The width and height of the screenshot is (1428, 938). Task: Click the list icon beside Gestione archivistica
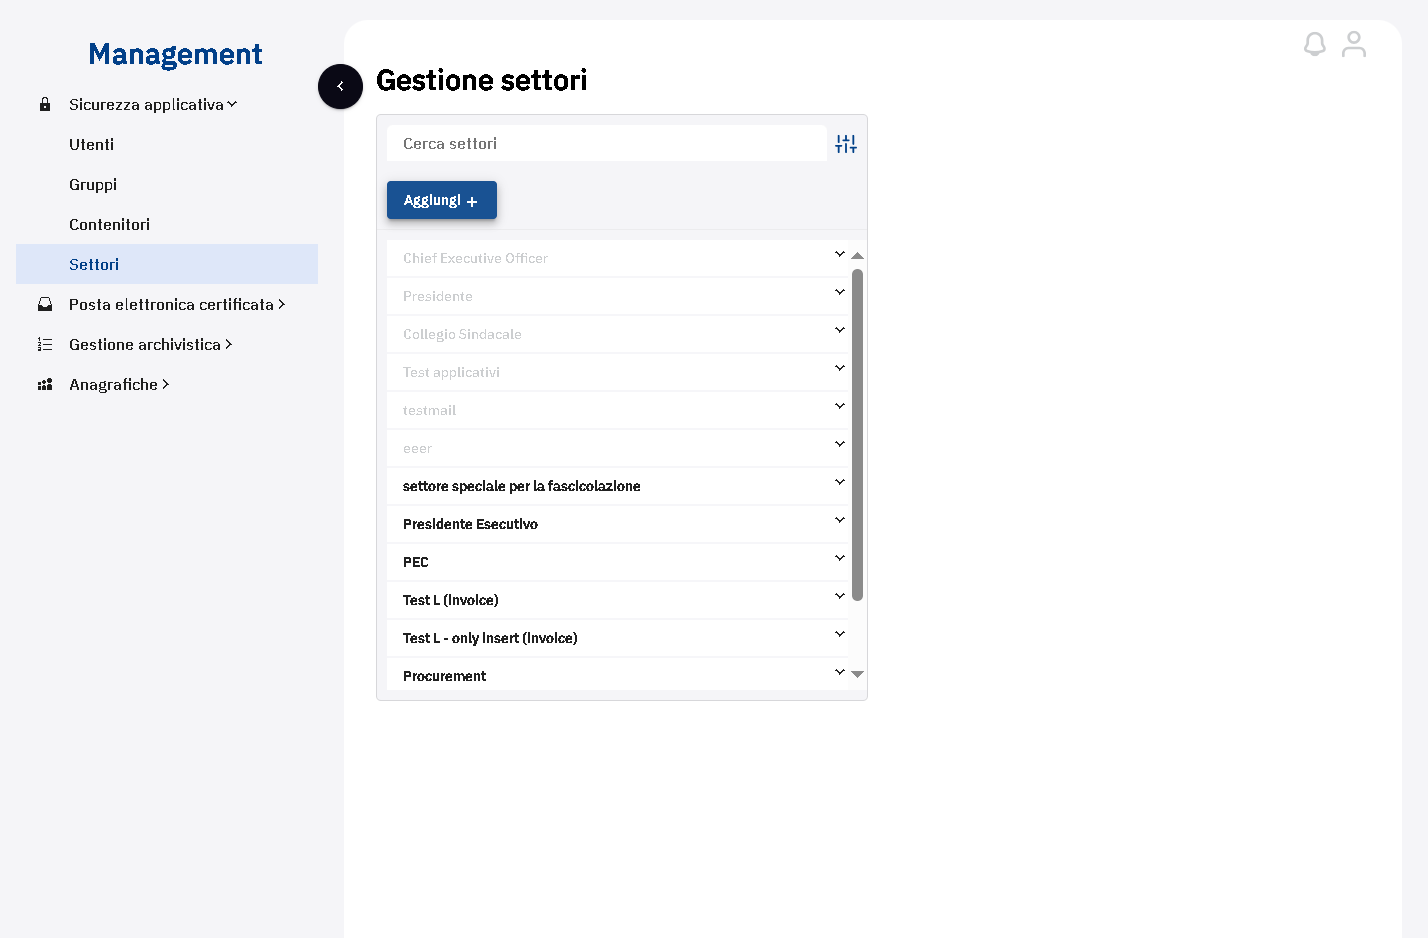45,344
